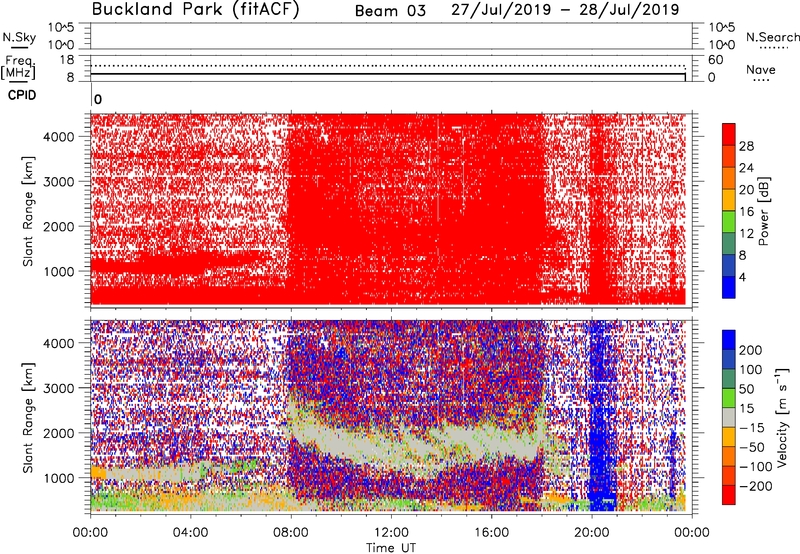Click the CPID label
Viewport: 800px width, 554px height.
[x=22, y=95]
